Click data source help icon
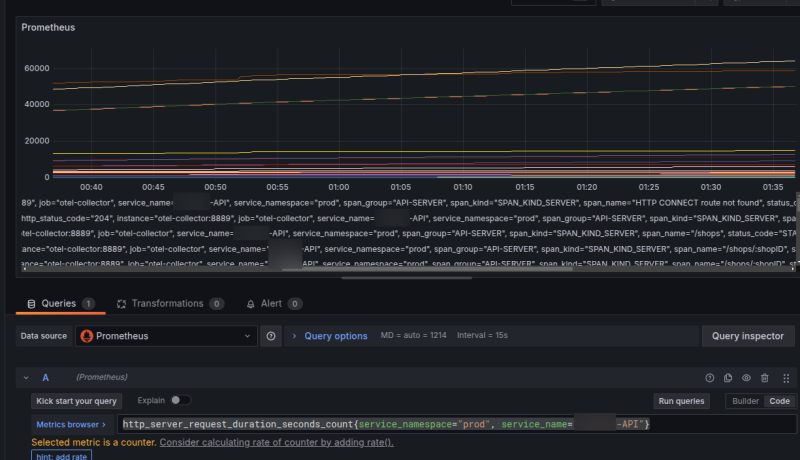Viewport: 800px width, 460px height. pos(271,336)
